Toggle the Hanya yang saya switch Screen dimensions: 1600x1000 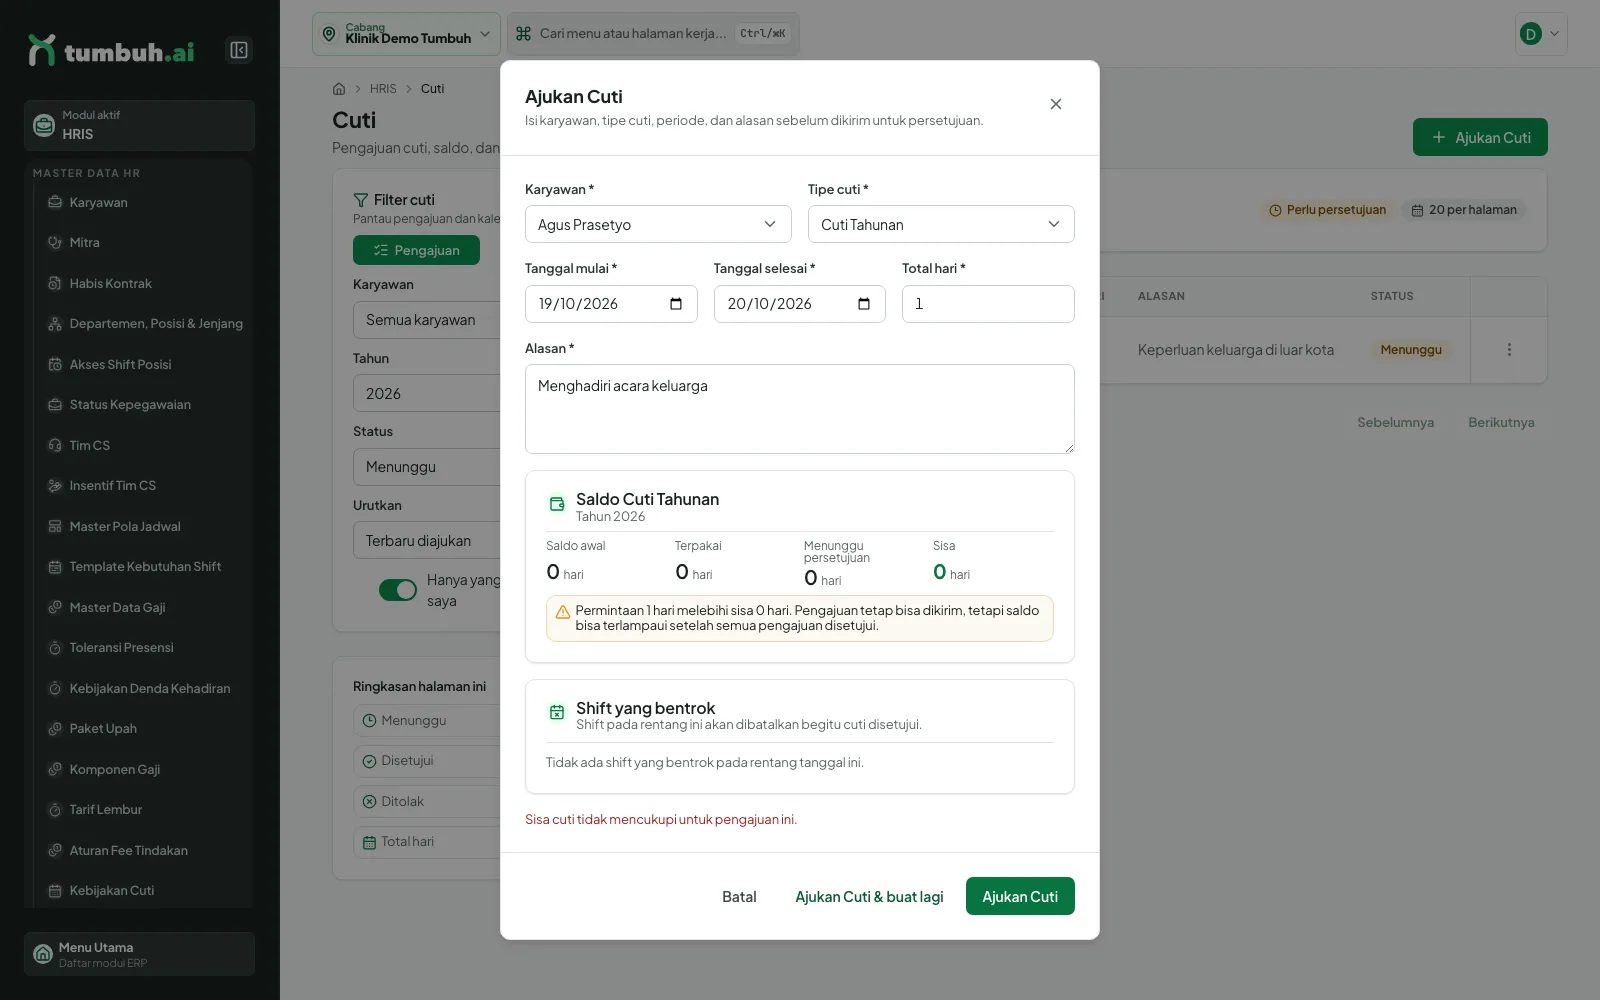coord(398,590)
